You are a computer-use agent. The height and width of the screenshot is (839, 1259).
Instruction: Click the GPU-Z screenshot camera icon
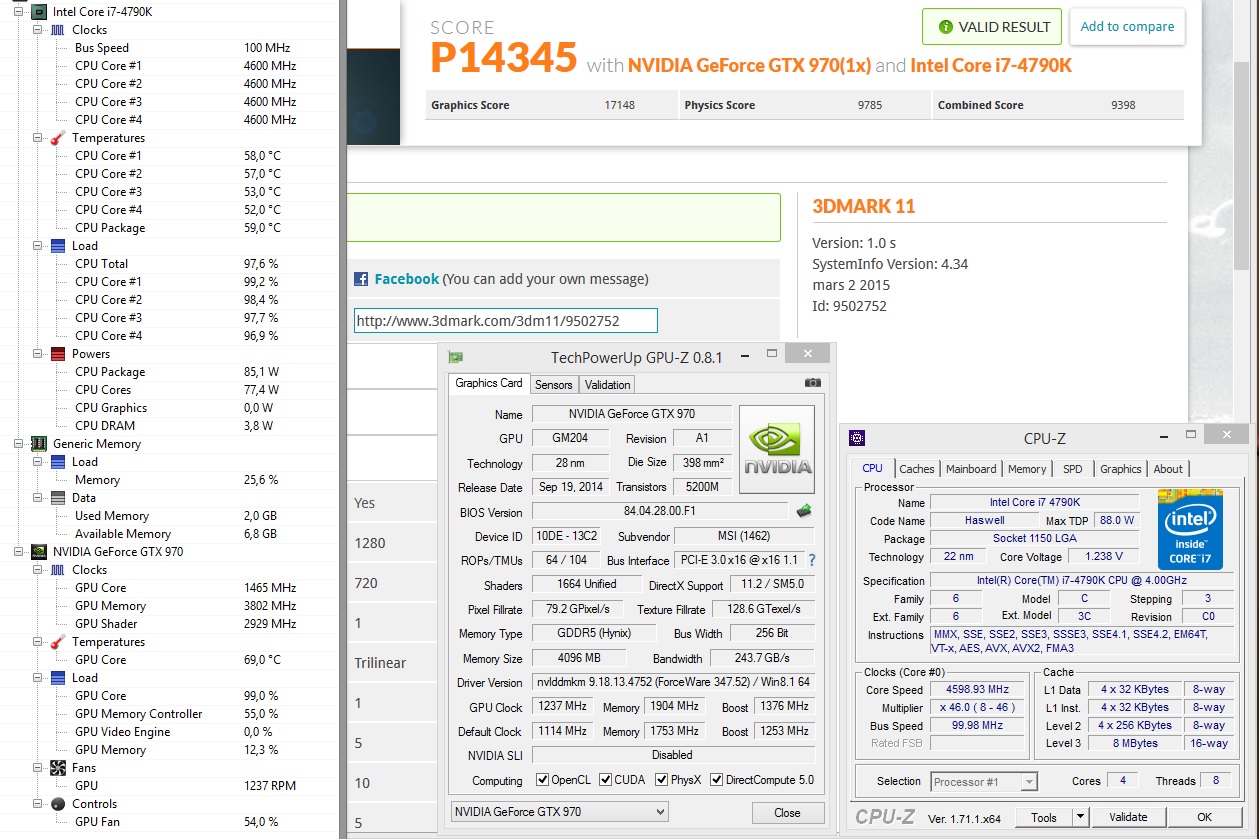click(813, 383)
